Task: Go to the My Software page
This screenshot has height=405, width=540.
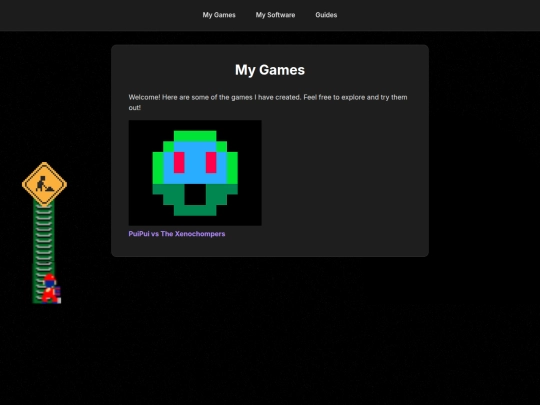Action: 275,15
